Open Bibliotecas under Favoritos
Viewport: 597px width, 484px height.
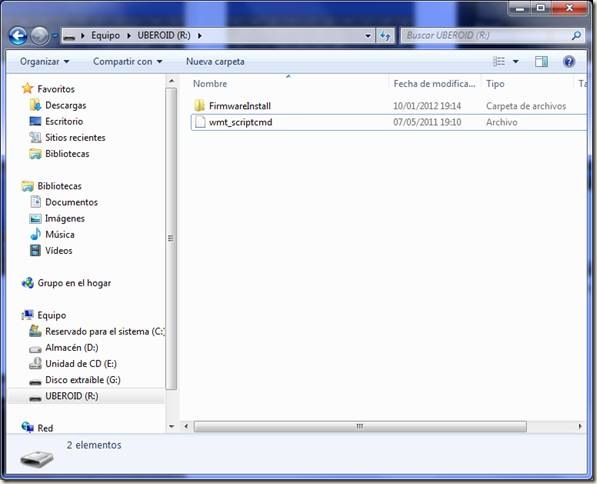(67, 154)
